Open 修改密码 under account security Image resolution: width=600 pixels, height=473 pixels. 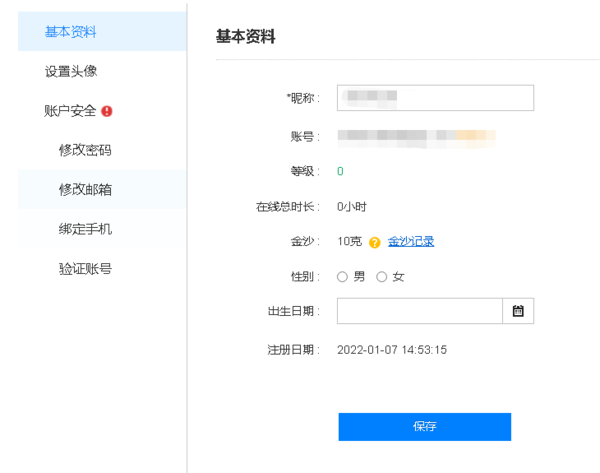pos(85,150)
